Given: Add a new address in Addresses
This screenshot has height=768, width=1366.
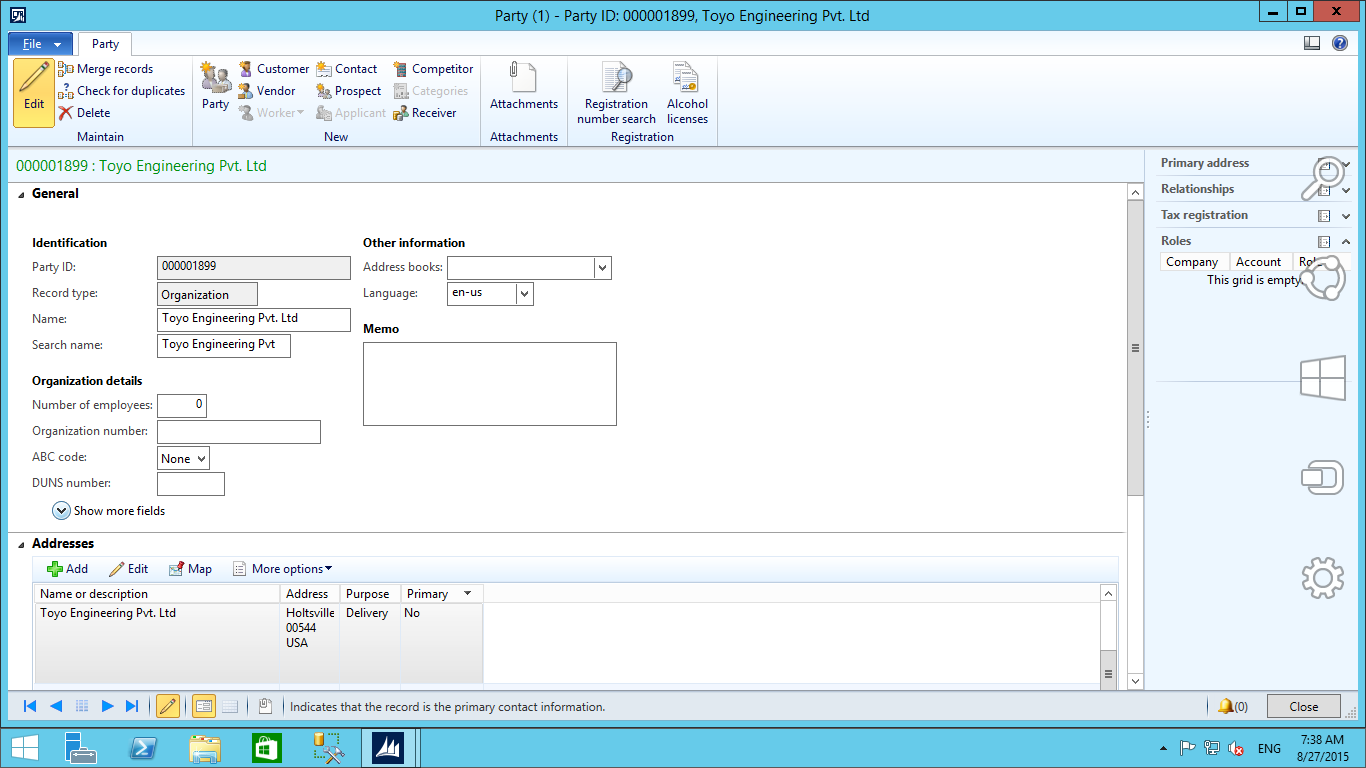Looking at the screenshot, I should (x=68, y=569).
